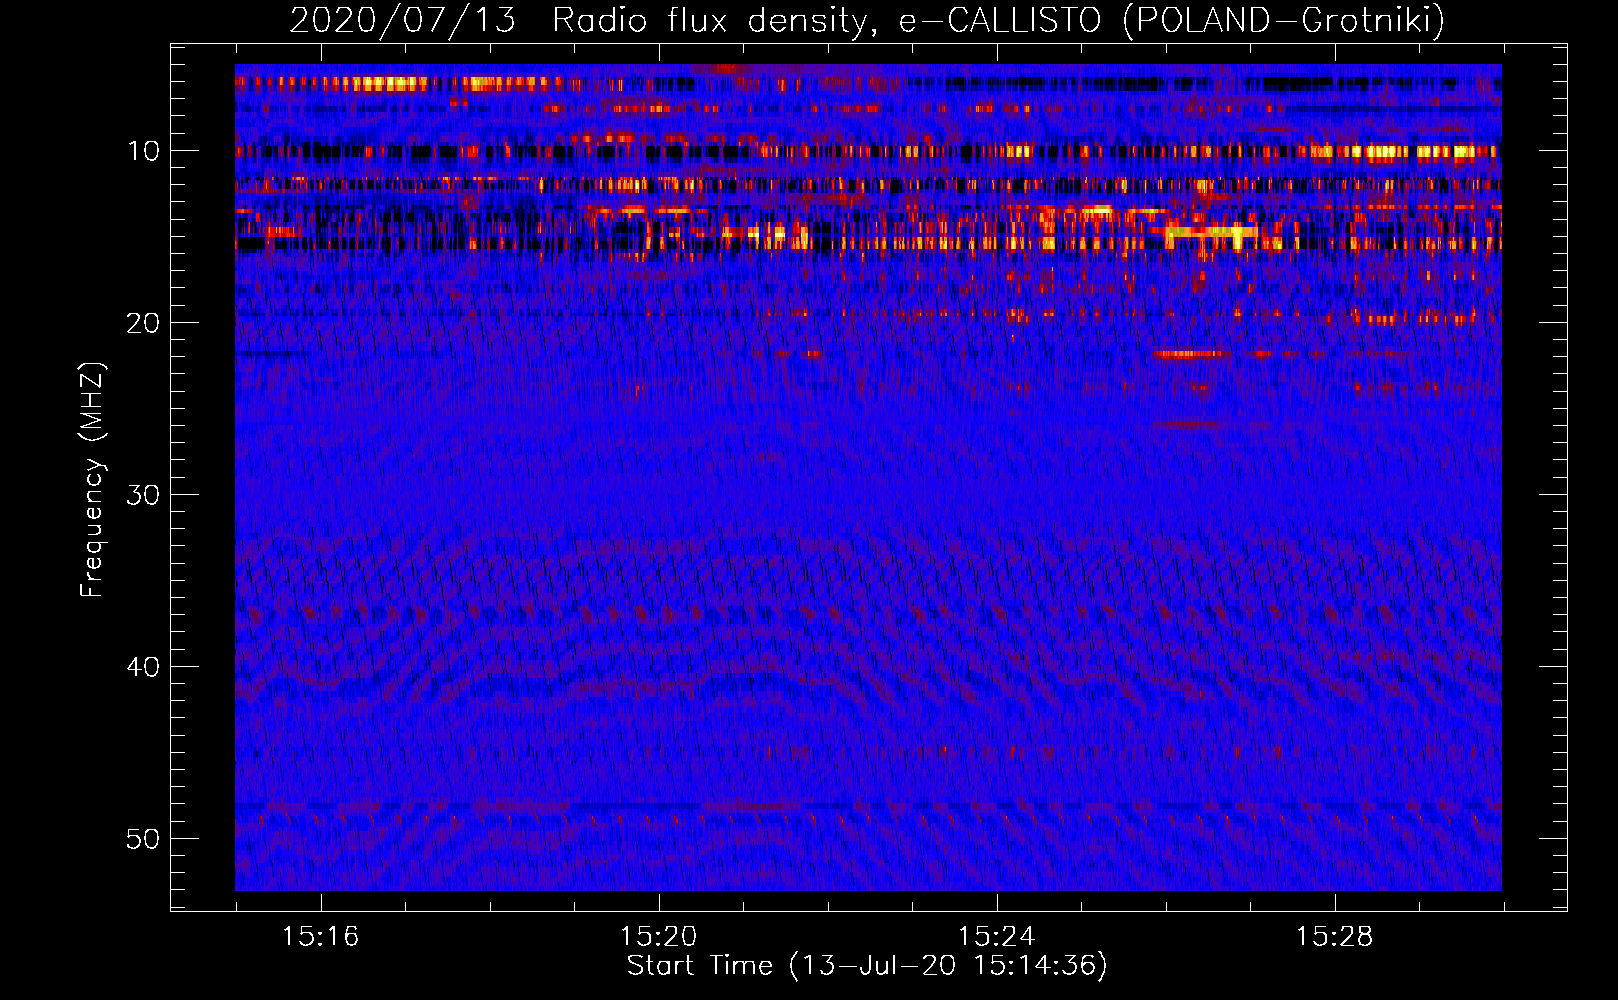Click the 15:28 time tick label

point(1334,936)
